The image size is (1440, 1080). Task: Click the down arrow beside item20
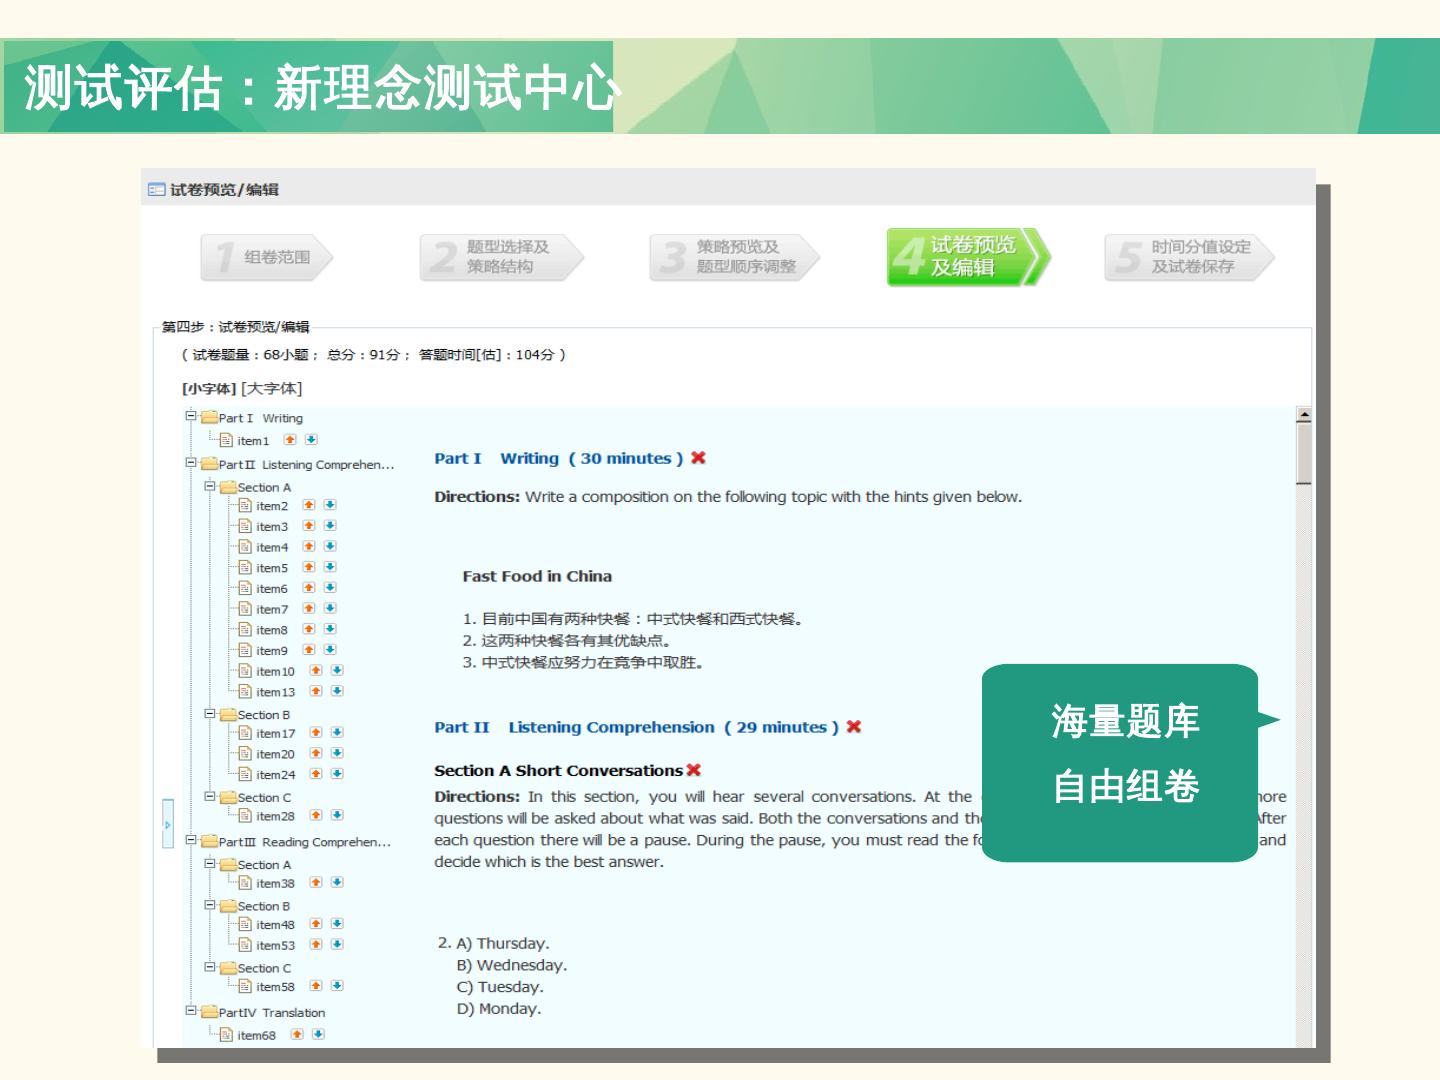point(337,753)
